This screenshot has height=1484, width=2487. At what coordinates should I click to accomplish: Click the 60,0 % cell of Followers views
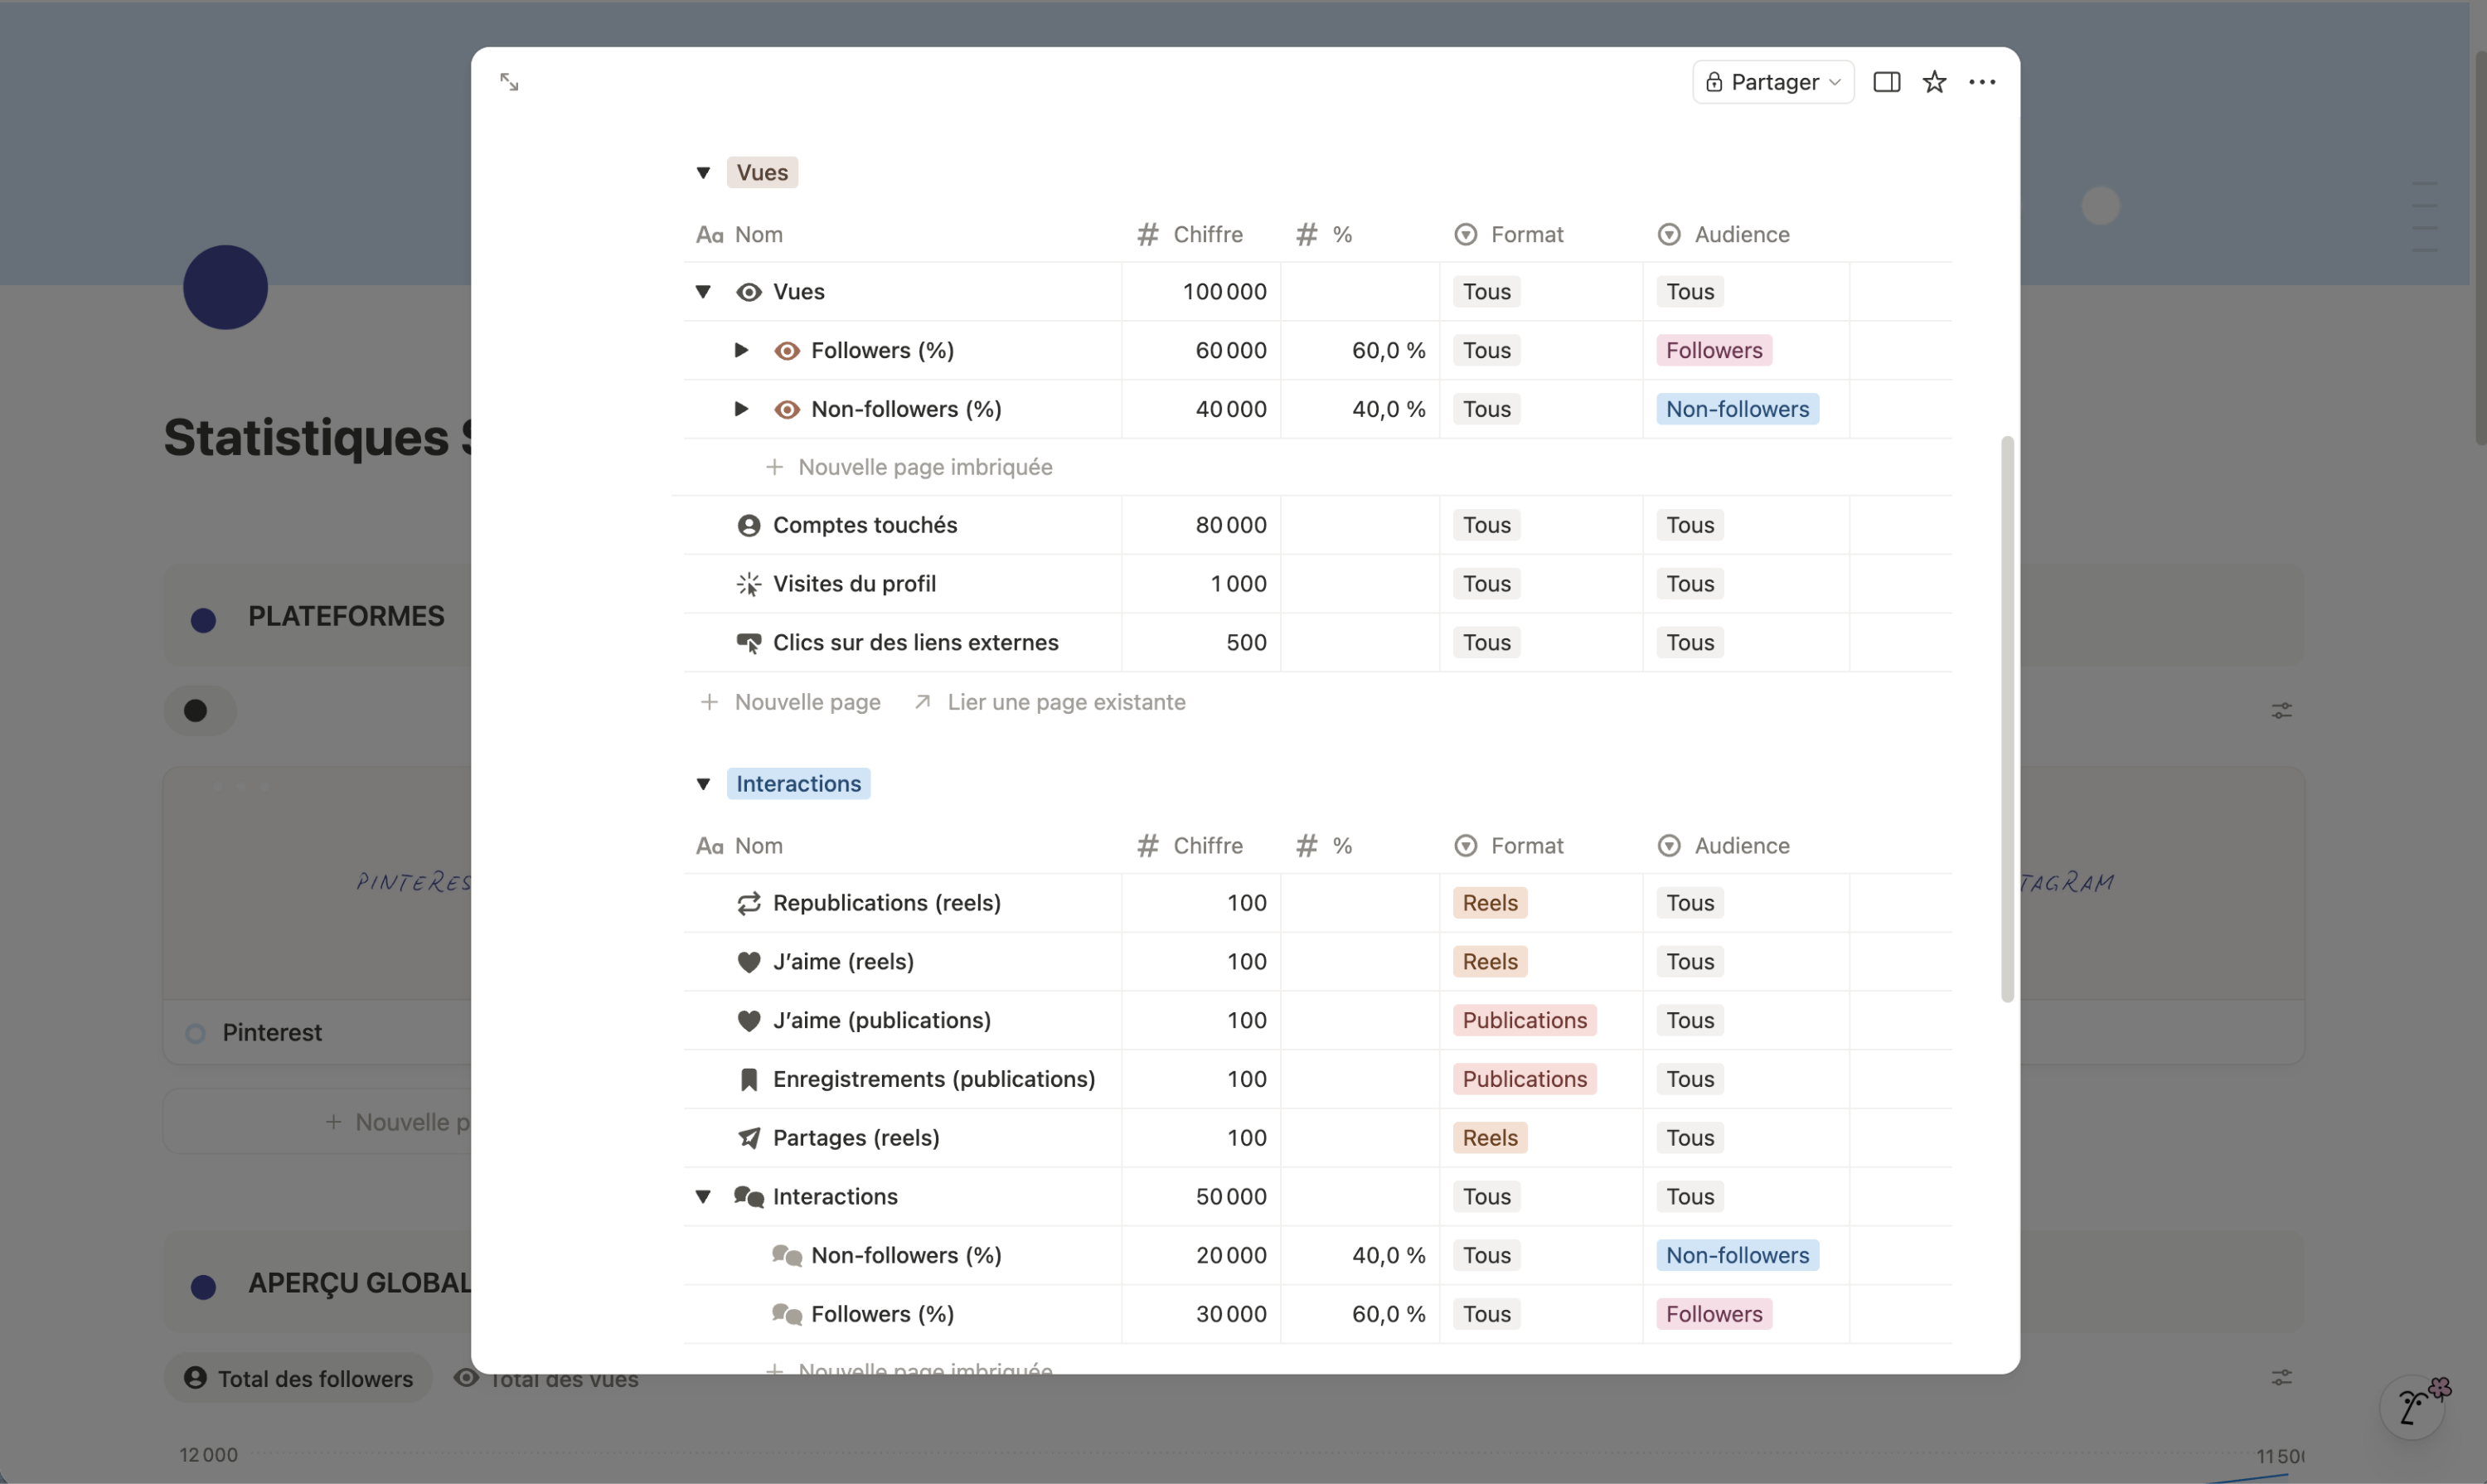[x=1359, y=351]
